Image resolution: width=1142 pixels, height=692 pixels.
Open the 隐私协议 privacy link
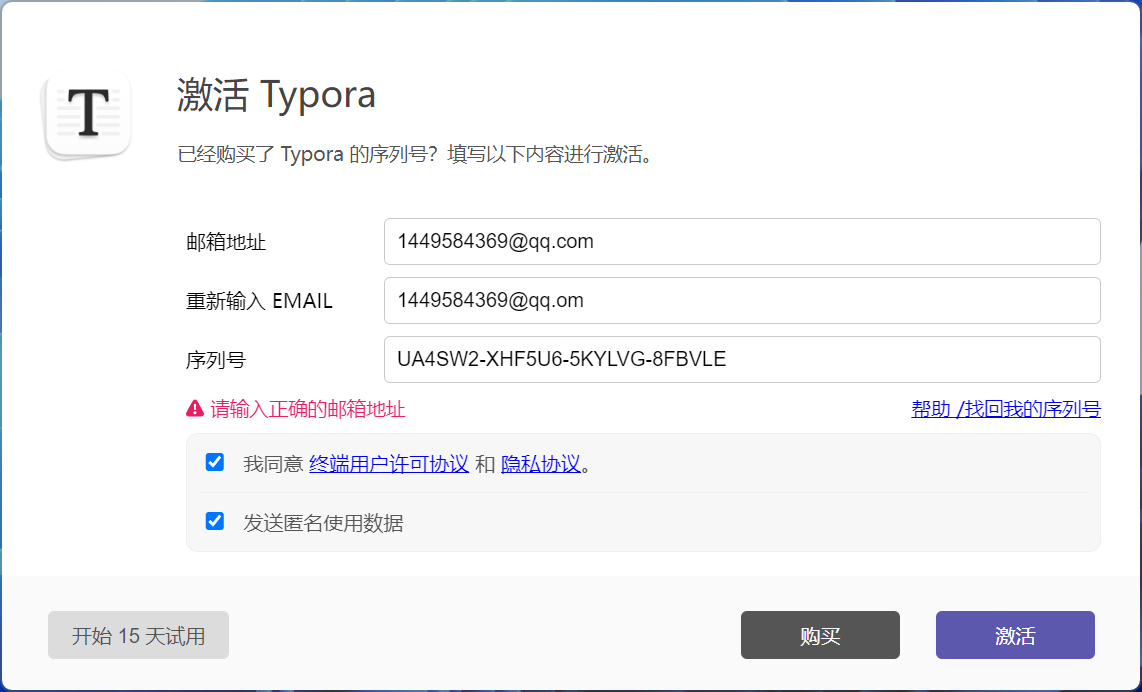click(x=540, y=464)
